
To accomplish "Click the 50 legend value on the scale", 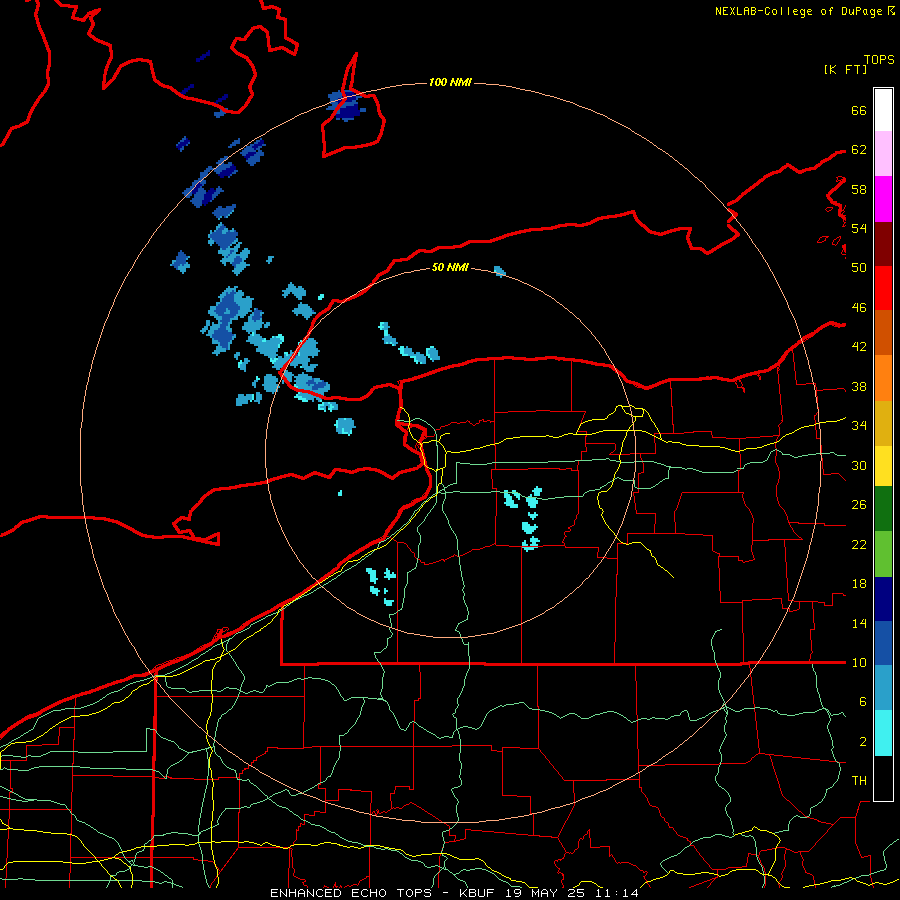I will click(x=859, y=267).
